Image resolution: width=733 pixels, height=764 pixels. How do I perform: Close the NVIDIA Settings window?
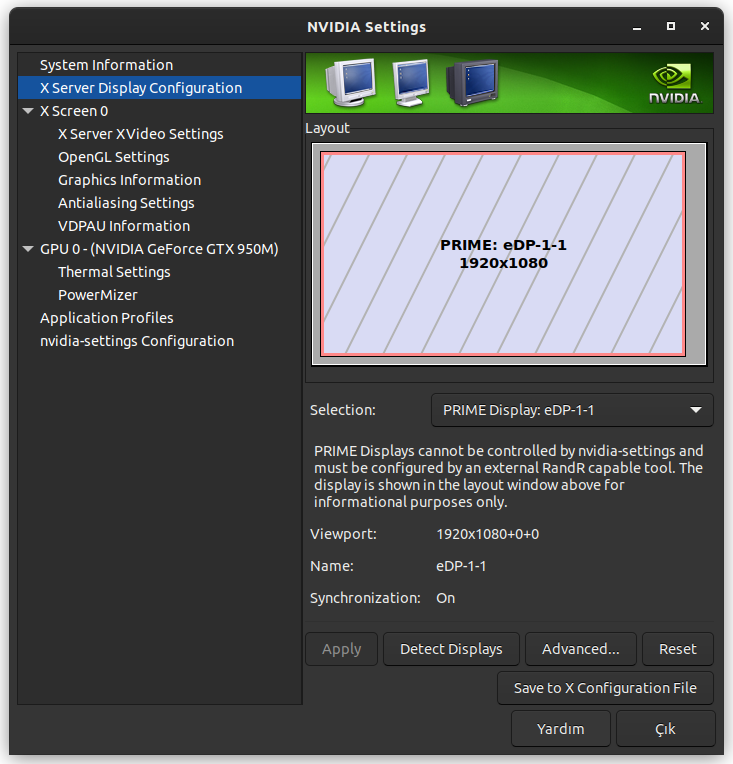point(705,26)
